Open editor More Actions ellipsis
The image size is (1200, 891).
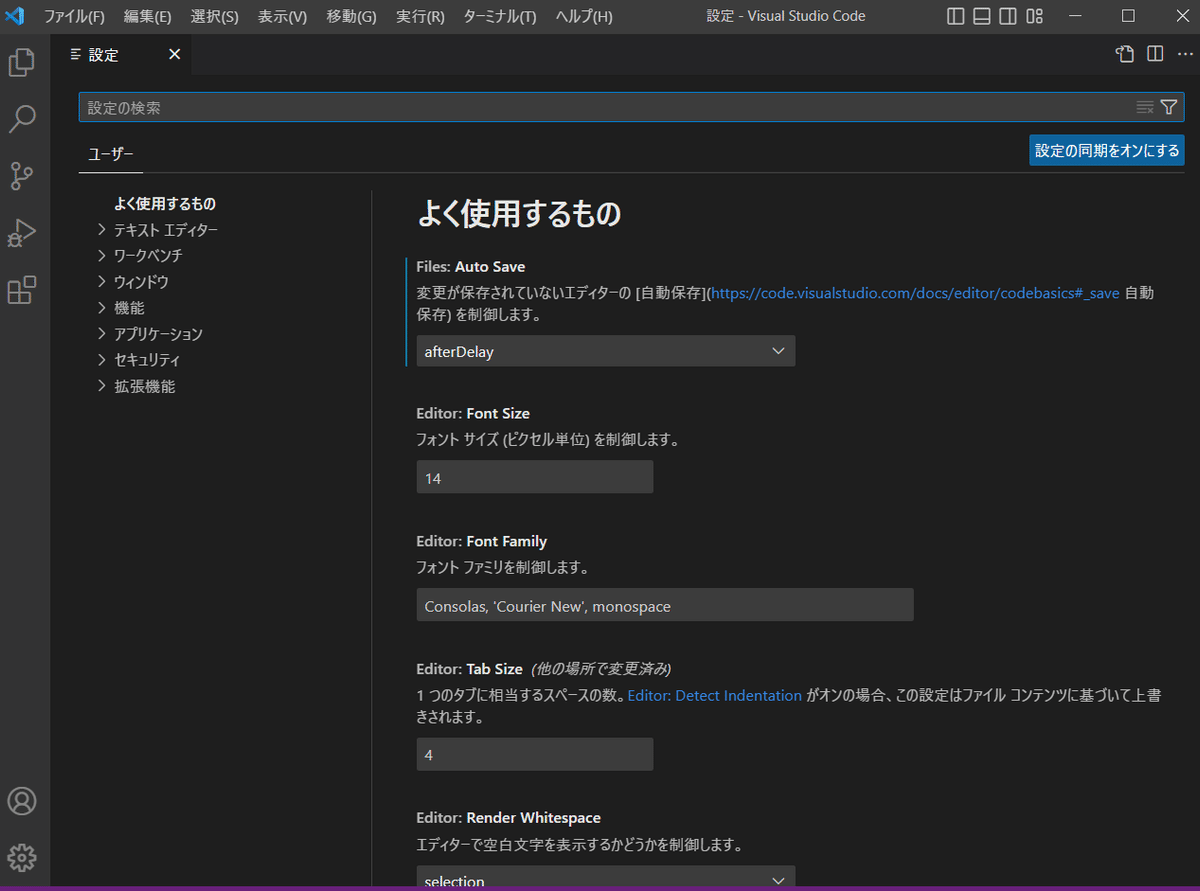(1184, 54)
